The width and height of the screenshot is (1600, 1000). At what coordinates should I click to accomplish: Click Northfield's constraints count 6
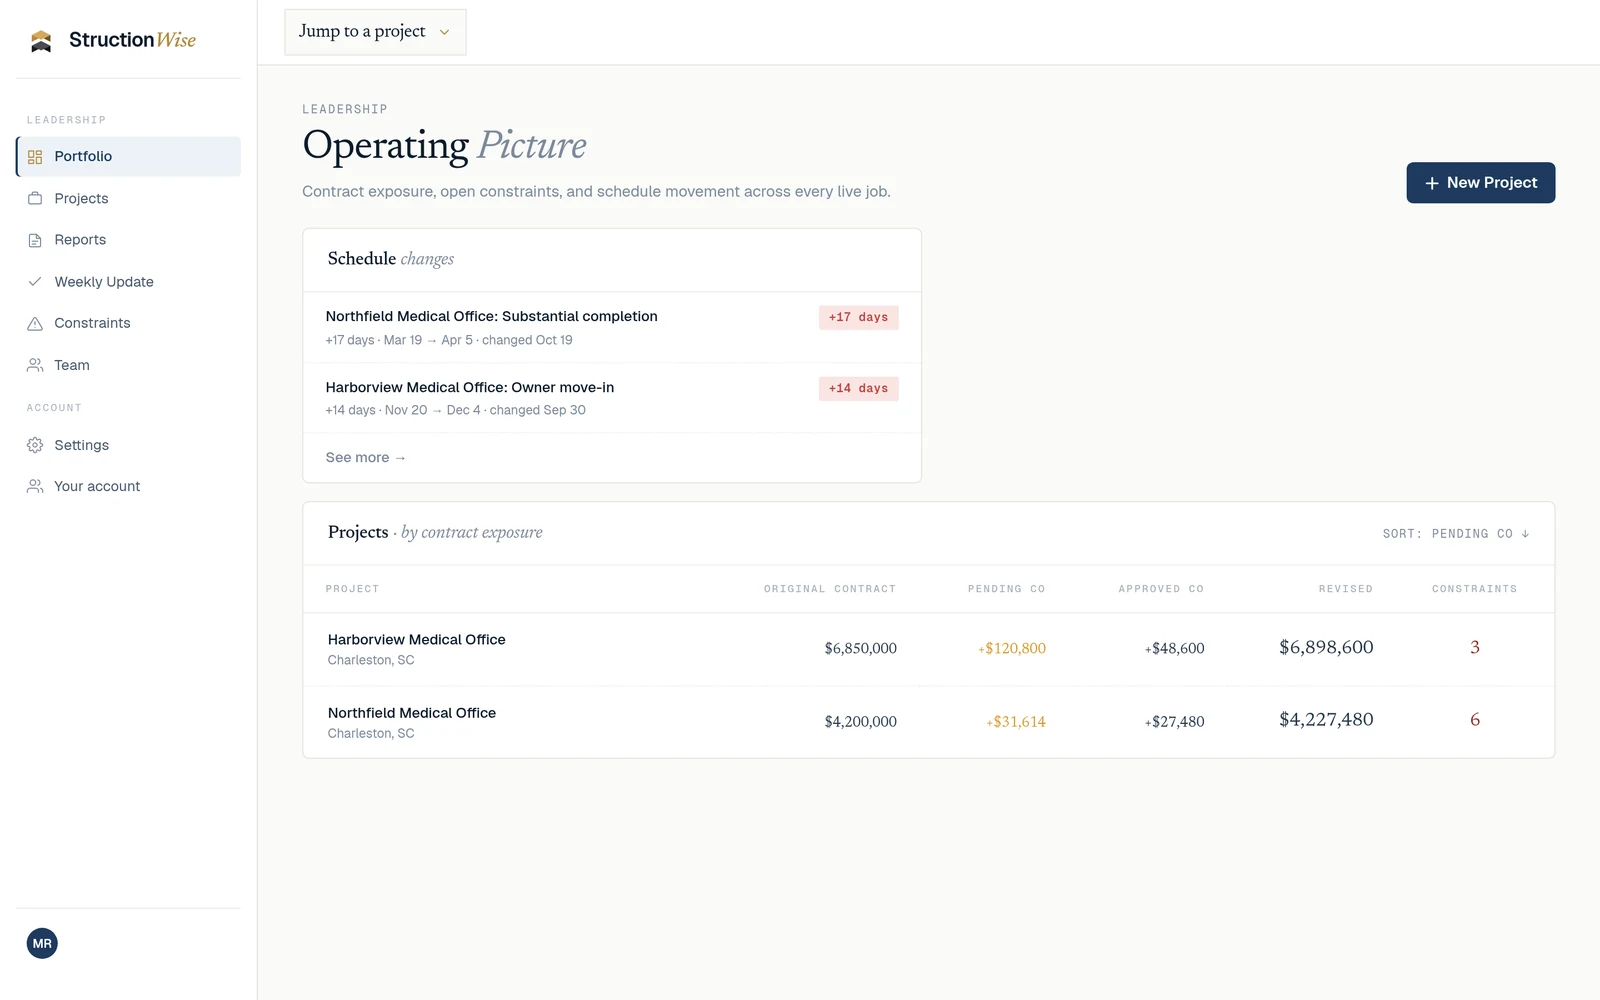1475,720
